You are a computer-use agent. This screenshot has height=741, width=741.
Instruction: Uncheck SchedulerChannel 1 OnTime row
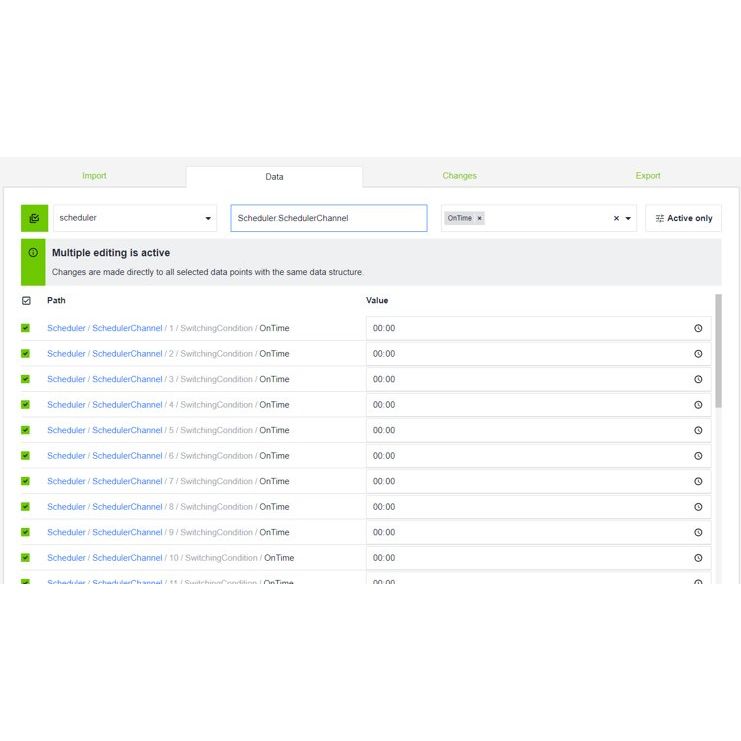click(x=26, y=328)
